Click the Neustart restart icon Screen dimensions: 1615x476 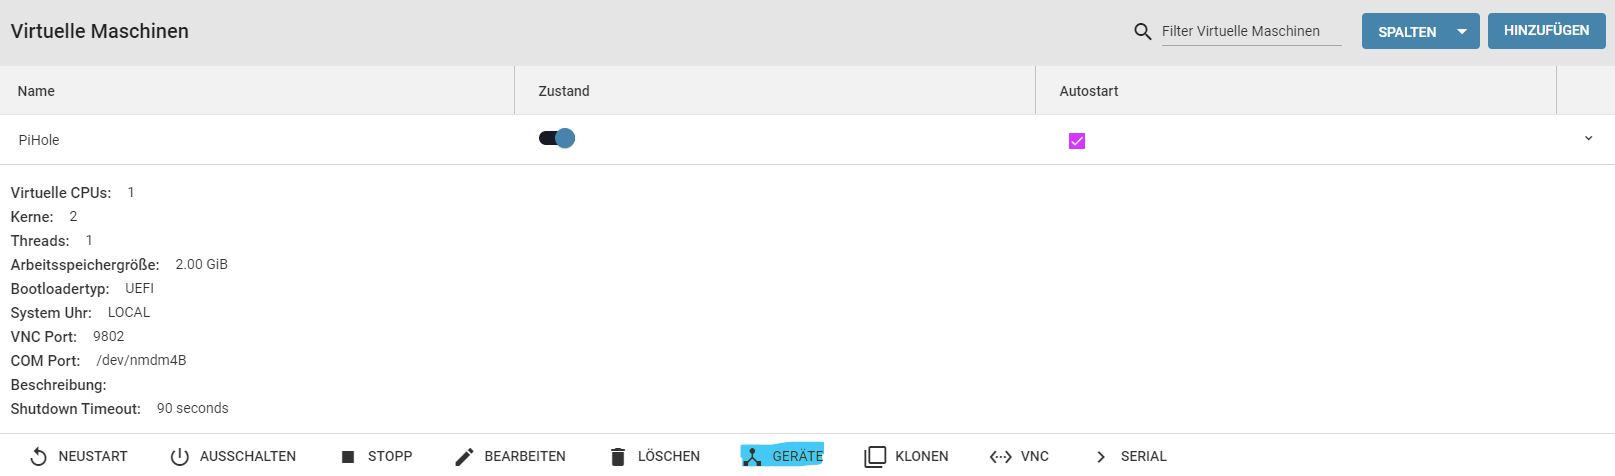(38, 457)
